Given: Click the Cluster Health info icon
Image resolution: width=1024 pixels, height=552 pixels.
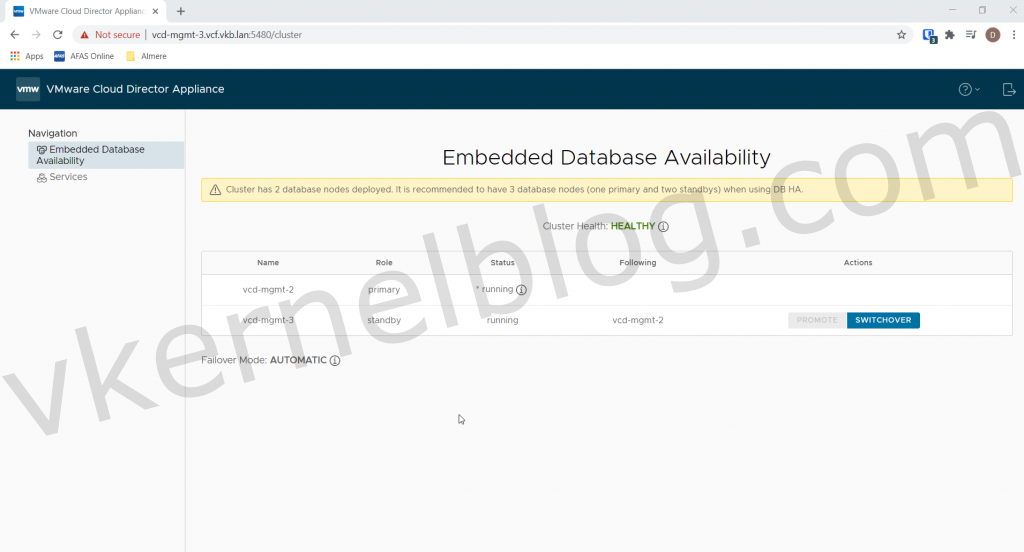Looking at the screenshot, I should coord(664,227).
